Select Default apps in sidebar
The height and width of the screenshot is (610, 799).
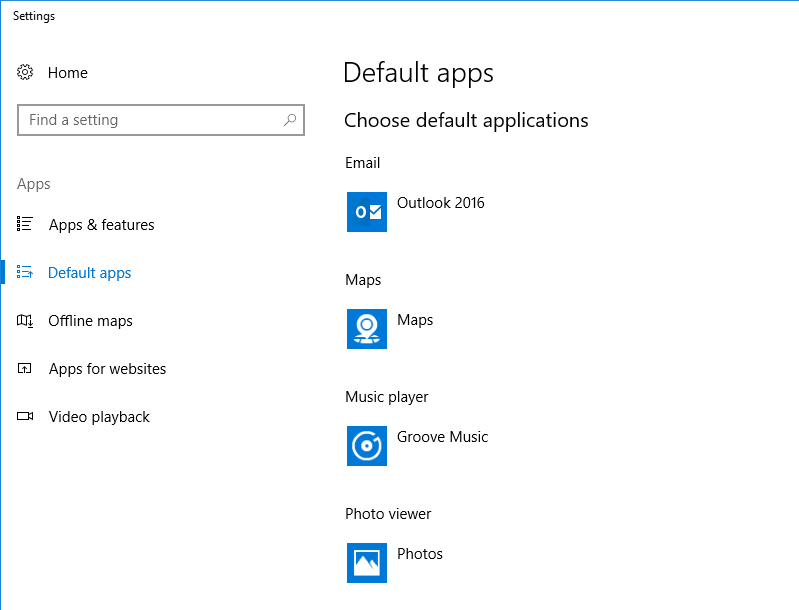pyautogui.click(x=90, y=273)
